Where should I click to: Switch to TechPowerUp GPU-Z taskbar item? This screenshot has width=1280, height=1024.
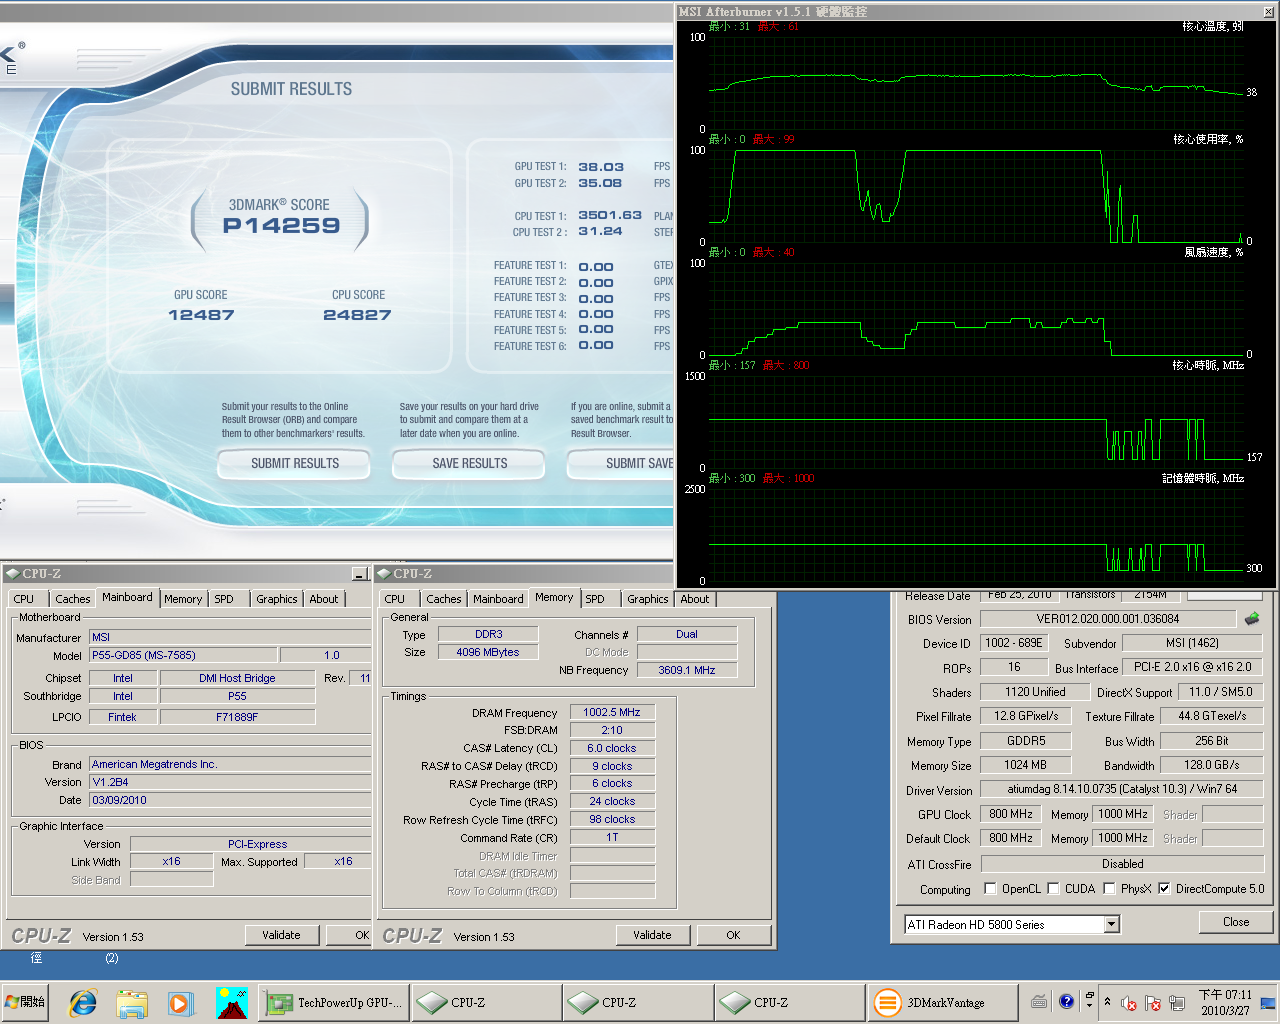pos(333,1002)
